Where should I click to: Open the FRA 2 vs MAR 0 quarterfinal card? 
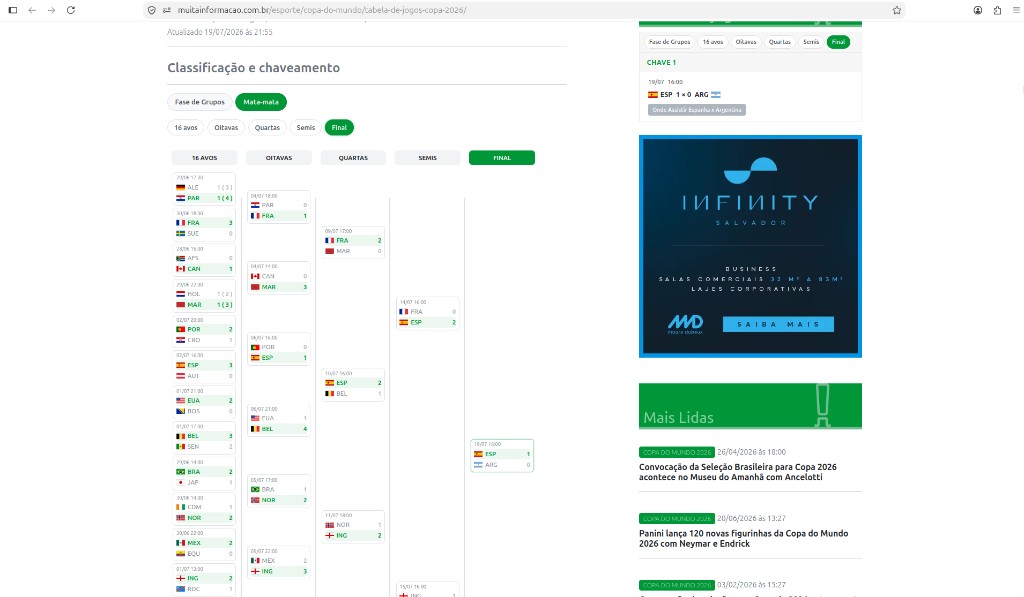pos(353,242)
